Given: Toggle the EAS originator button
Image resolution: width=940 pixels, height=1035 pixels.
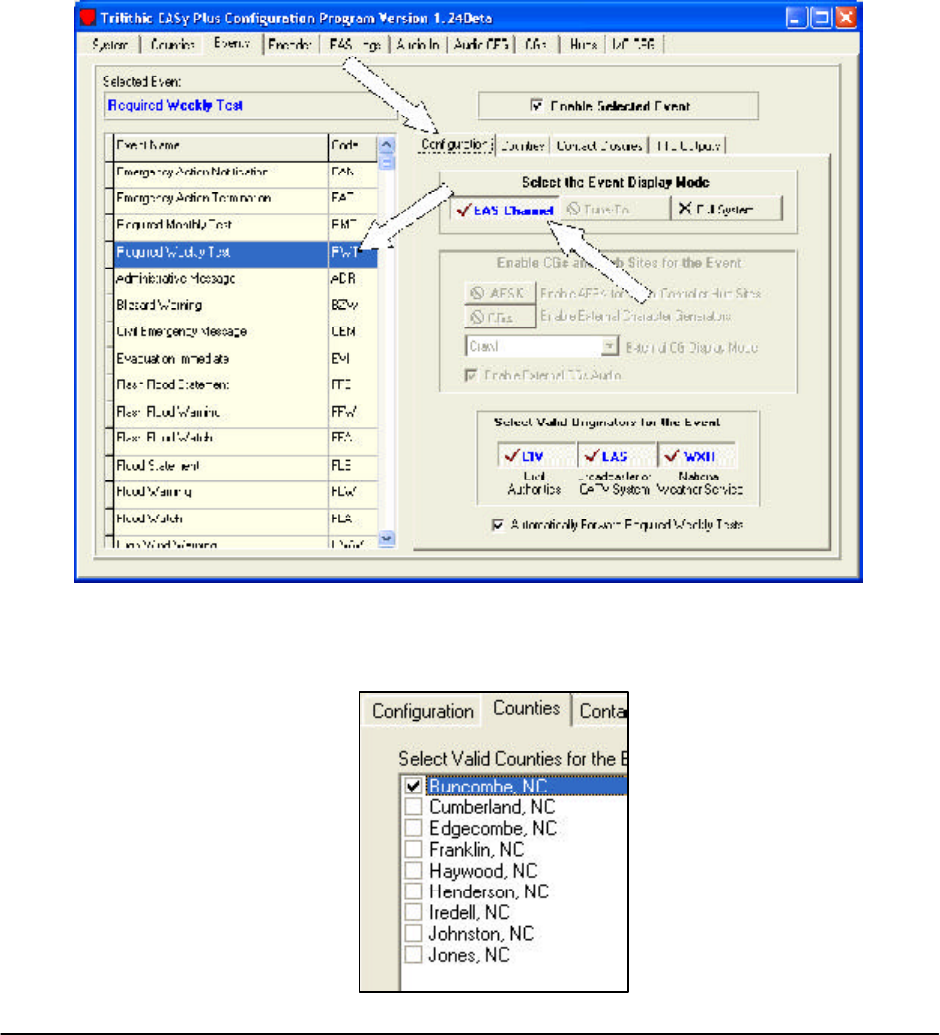Looking at the screenshot, I should 617,455.
